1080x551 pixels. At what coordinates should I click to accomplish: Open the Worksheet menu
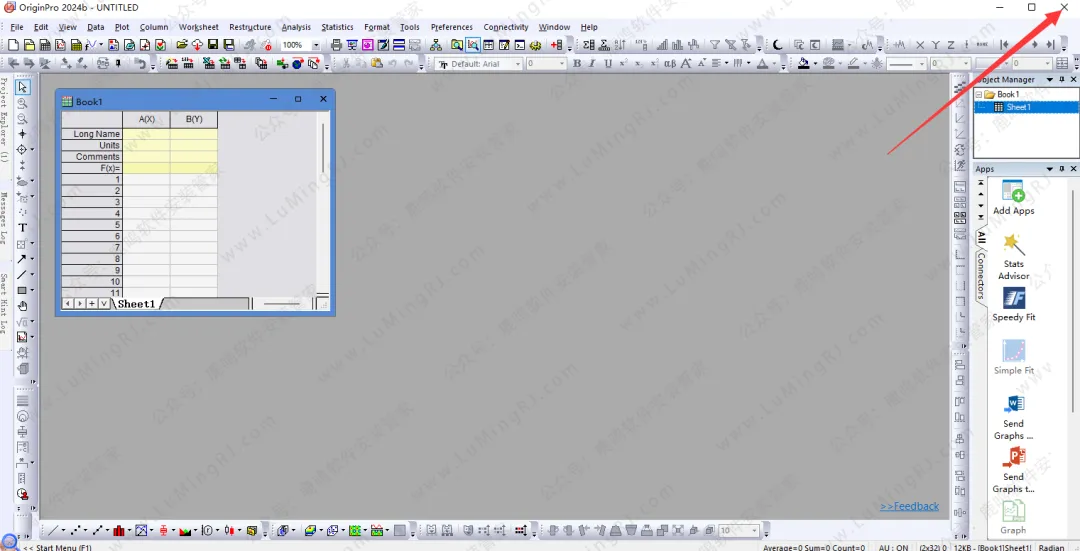[x=198, y=27]
